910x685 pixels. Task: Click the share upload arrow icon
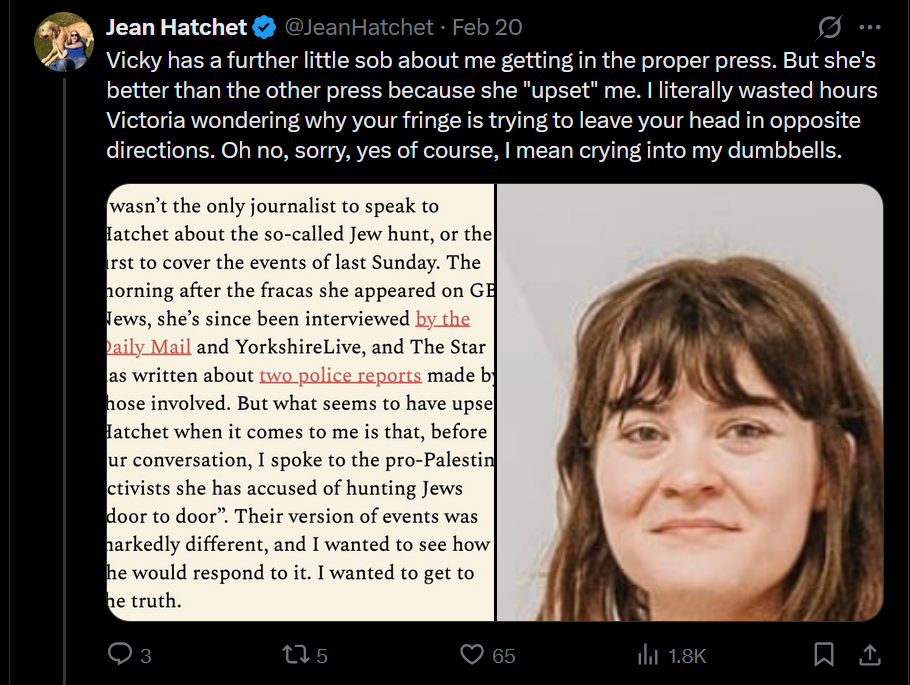[870, 655]
